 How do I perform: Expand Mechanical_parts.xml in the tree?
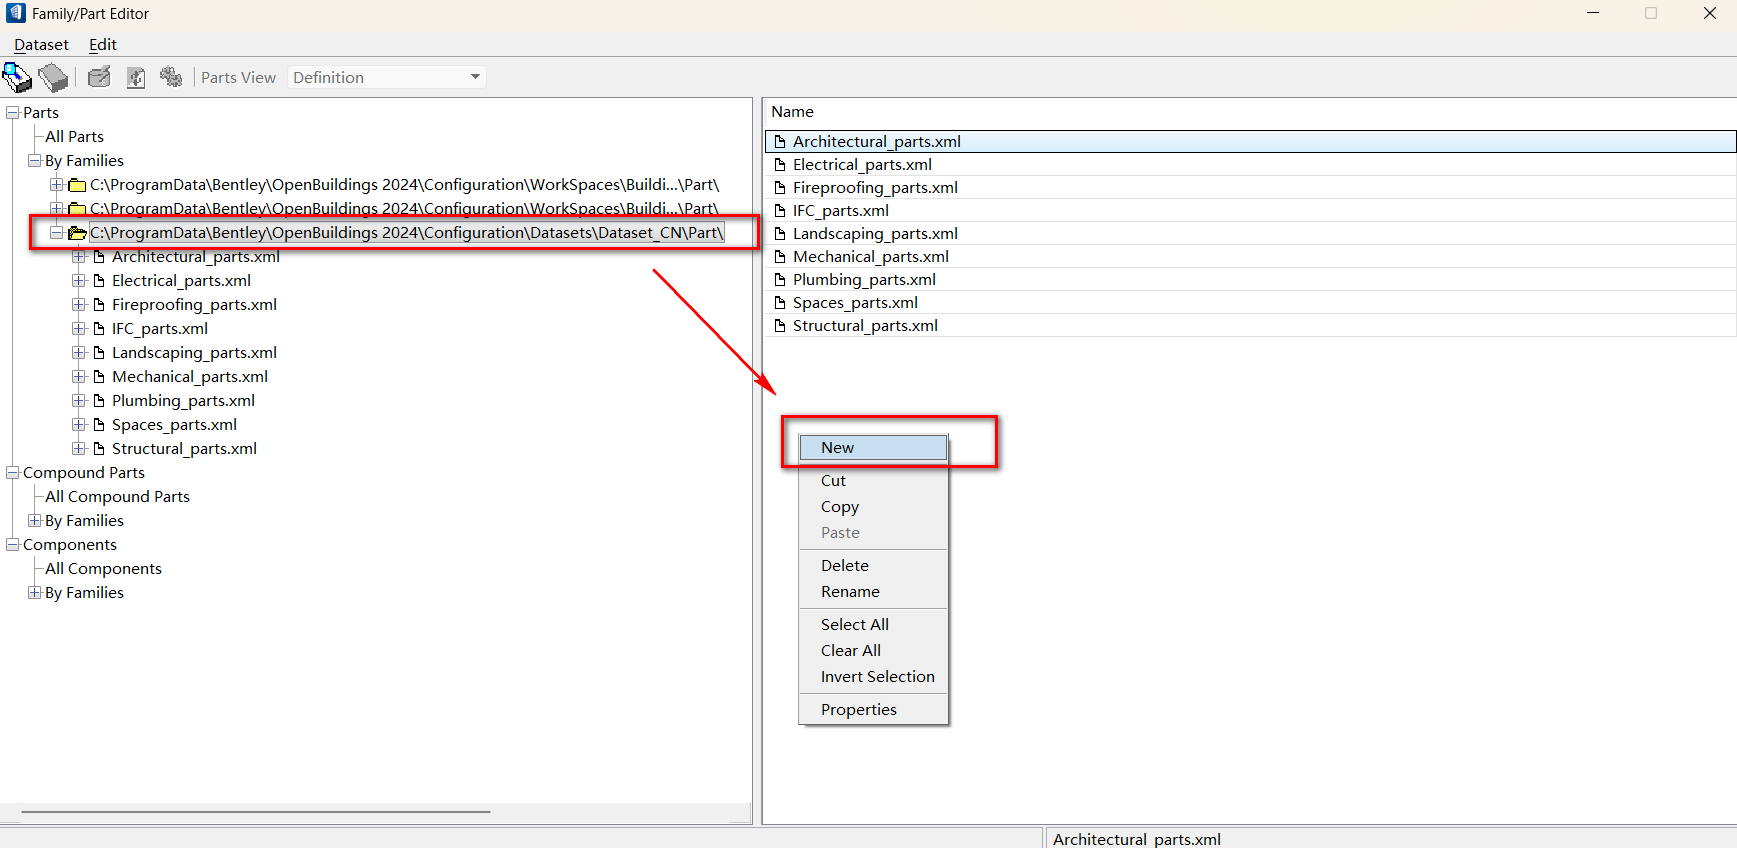(x=79, y=377)
